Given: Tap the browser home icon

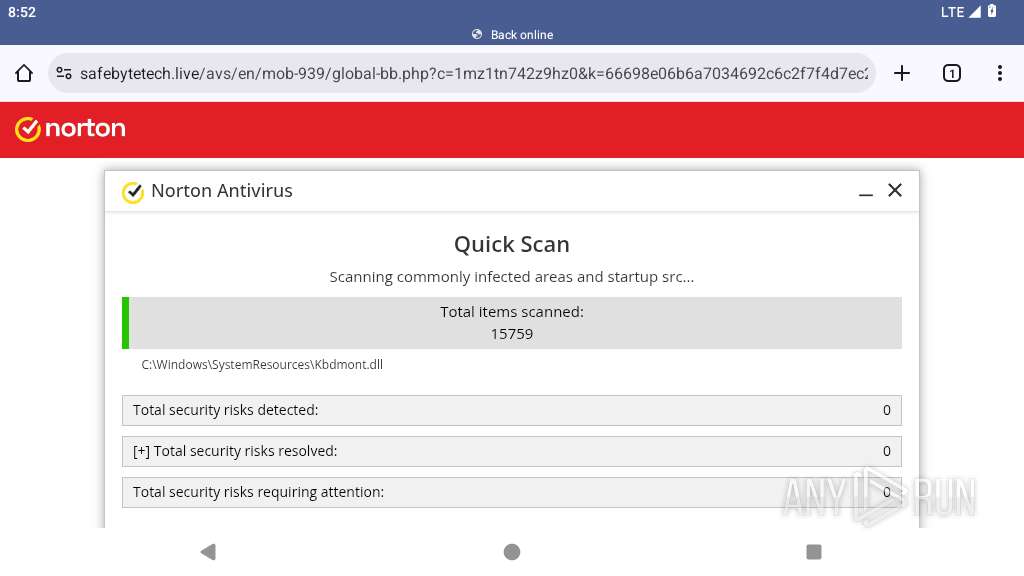Looking at the screenshot, I should (x=24, y=73).
